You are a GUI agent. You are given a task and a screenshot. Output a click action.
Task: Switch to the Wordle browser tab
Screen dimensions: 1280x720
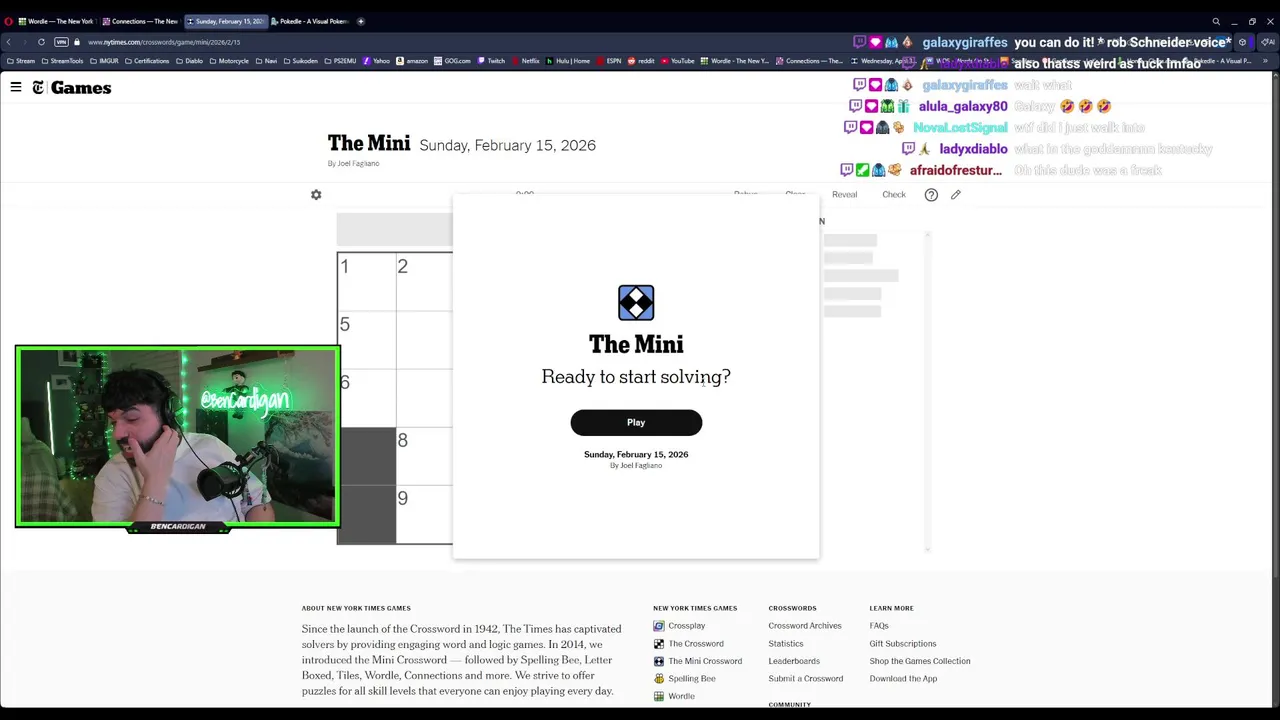pos(55,21)
